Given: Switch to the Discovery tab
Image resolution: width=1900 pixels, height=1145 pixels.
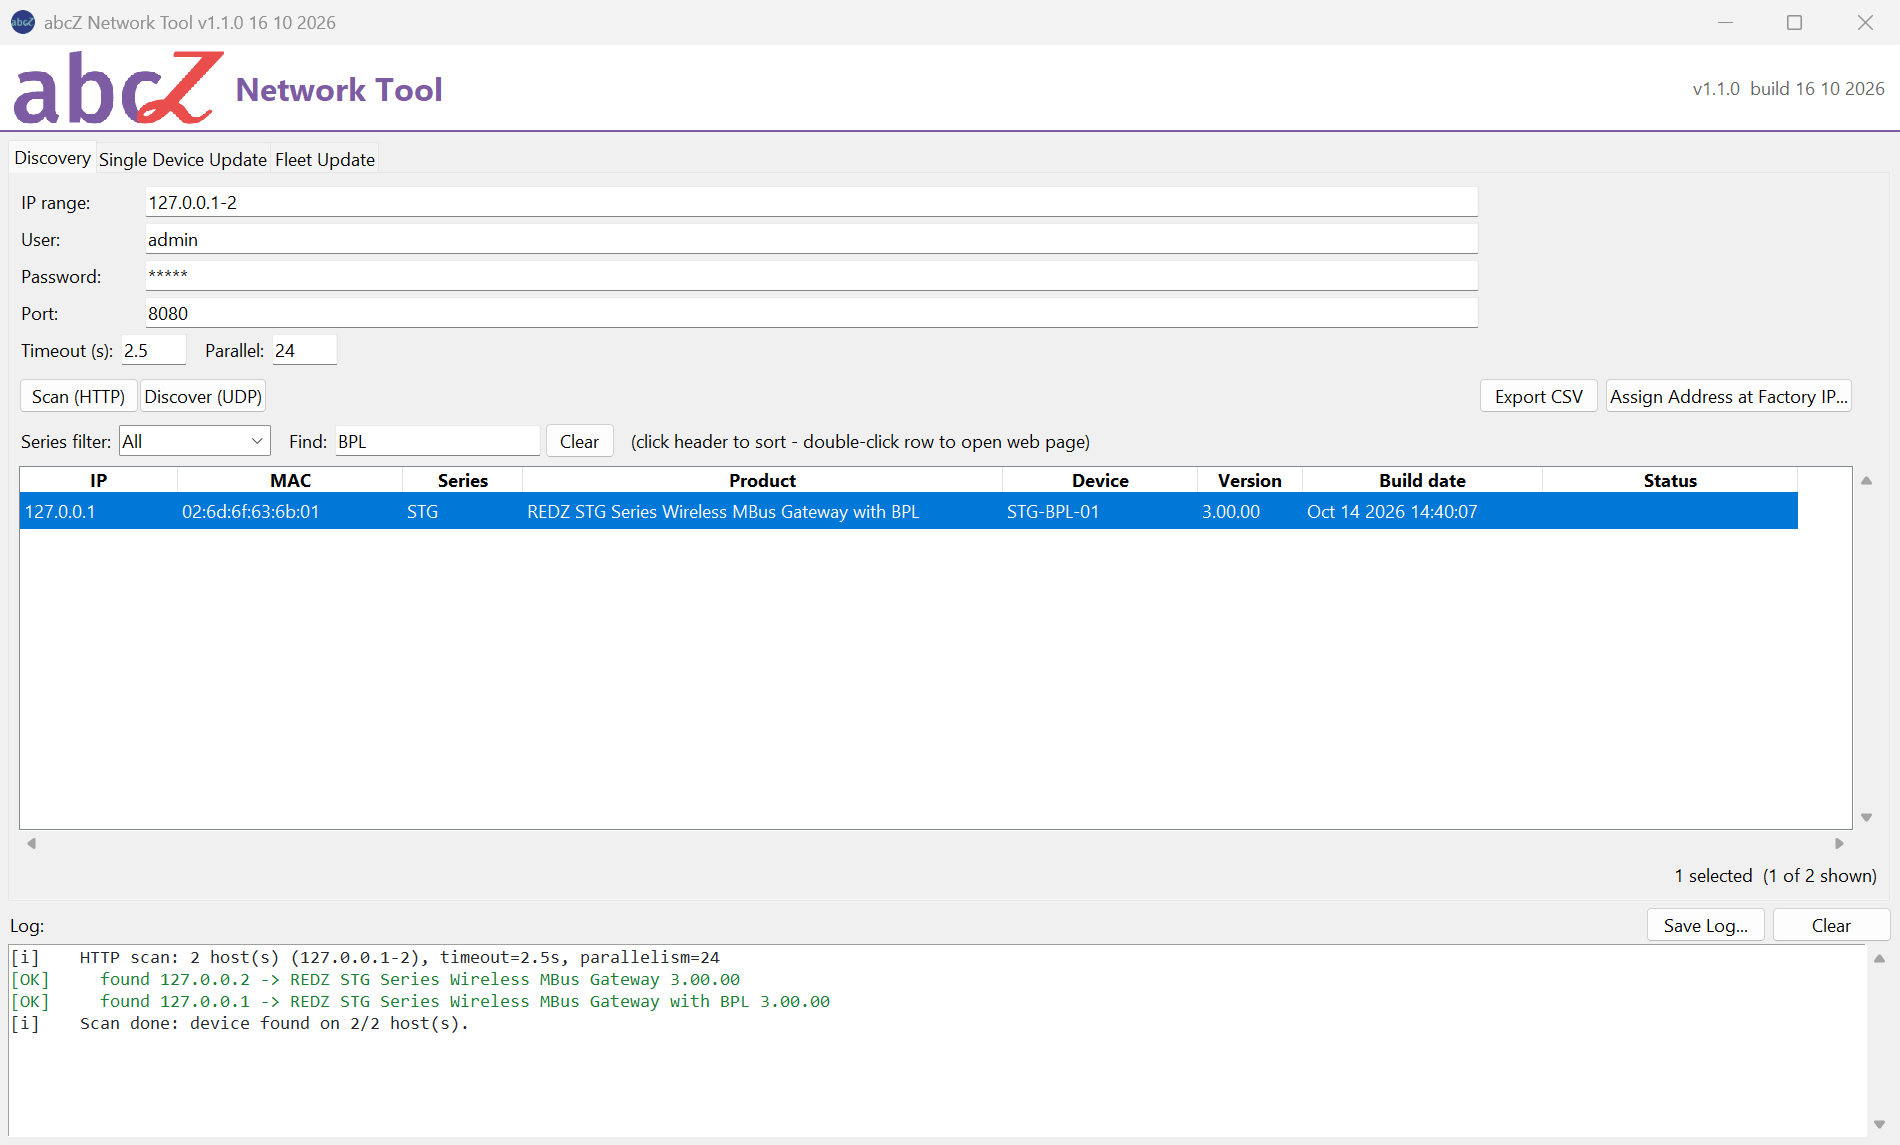Looking at the screenshot, I should 52,158.
